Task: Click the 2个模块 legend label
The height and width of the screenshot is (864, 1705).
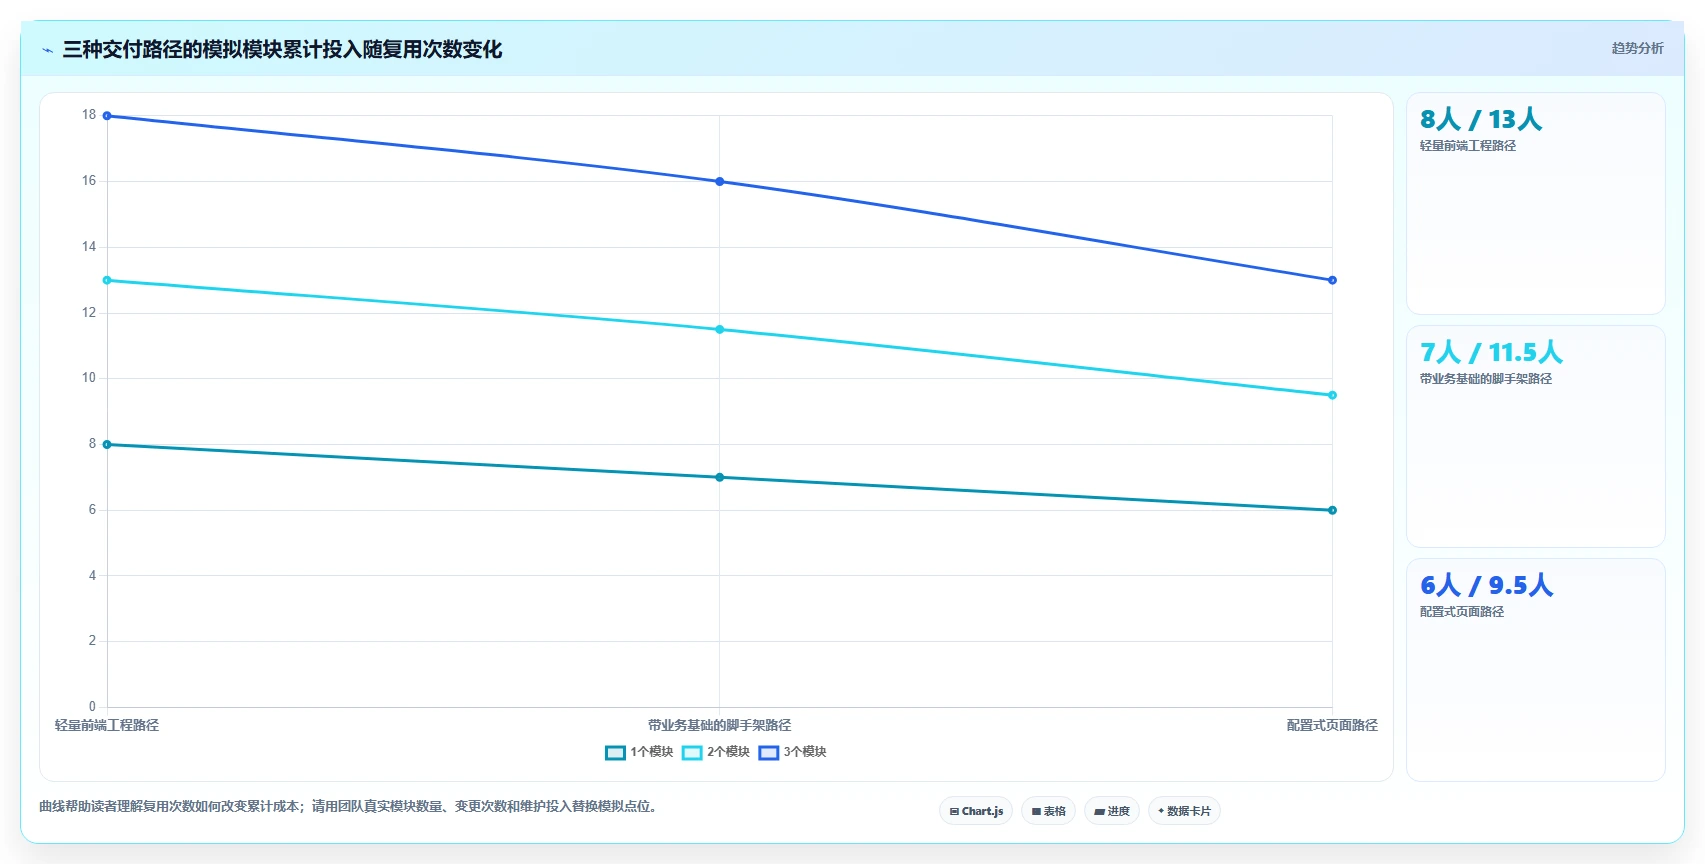Action: 729,752
